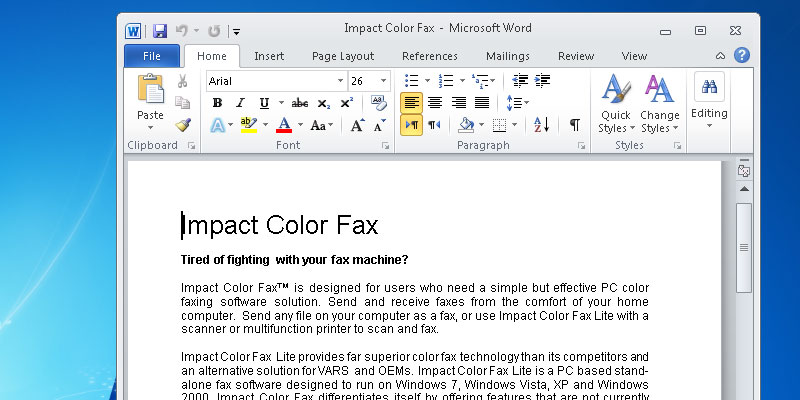This screenshot has width=800, height=400.
Task: Open the Arial font name dropdown
Action: [x=340, y=81]
